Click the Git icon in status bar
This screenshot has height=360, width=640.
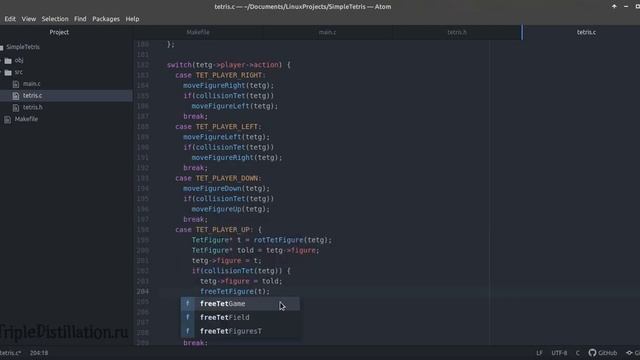coord(629,353)
